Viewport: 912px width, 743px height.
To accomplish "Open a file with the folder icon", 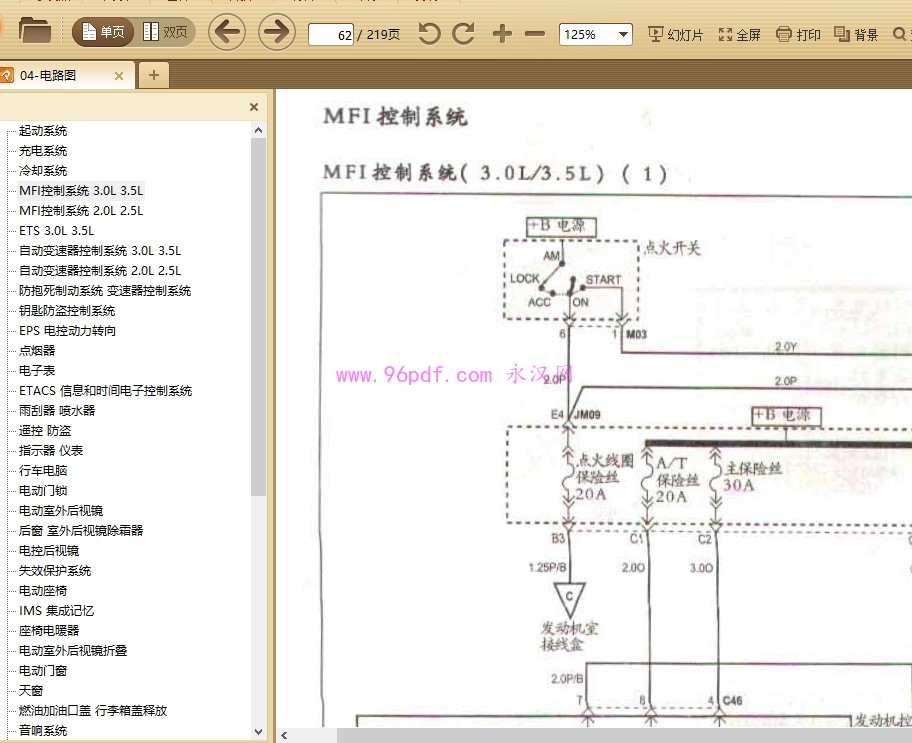I will pos(34,31).
